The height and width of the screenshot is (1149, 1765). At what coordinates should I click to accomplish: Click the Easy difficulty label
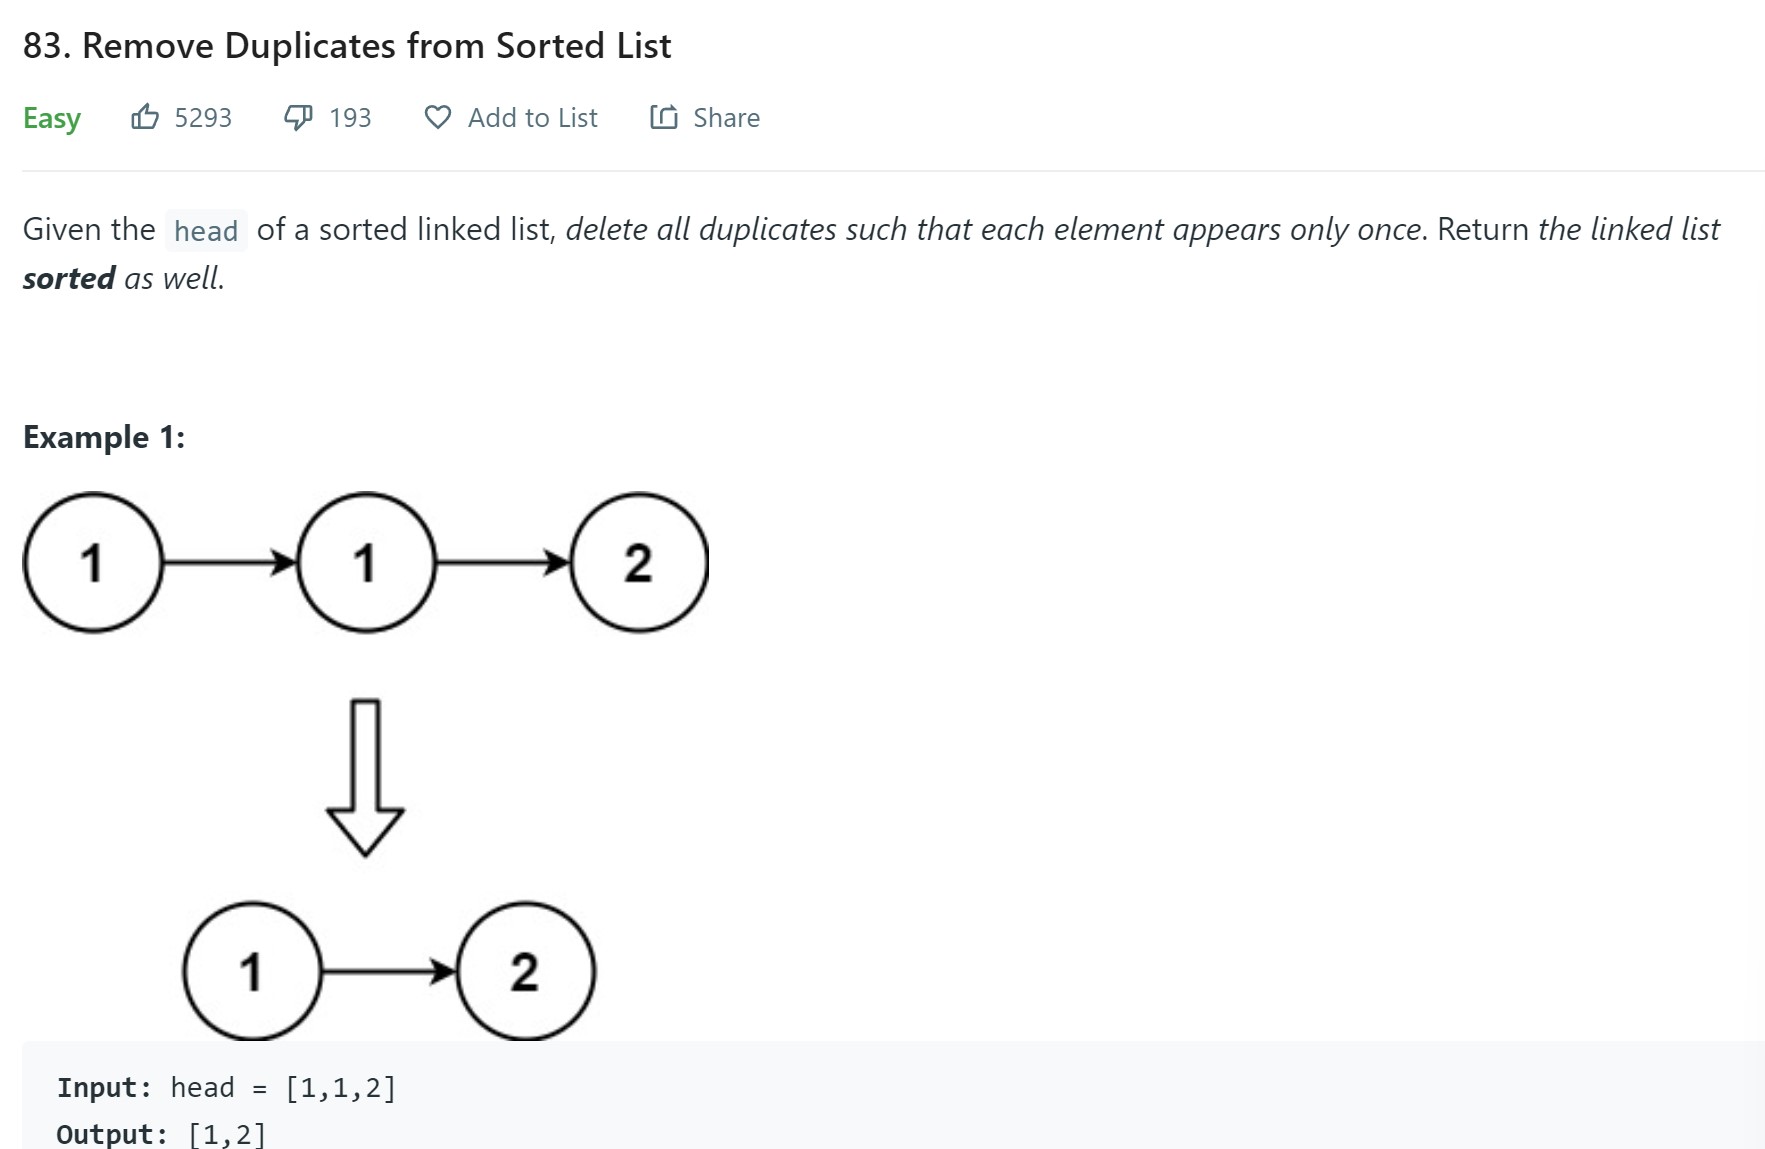click(52, 118)
